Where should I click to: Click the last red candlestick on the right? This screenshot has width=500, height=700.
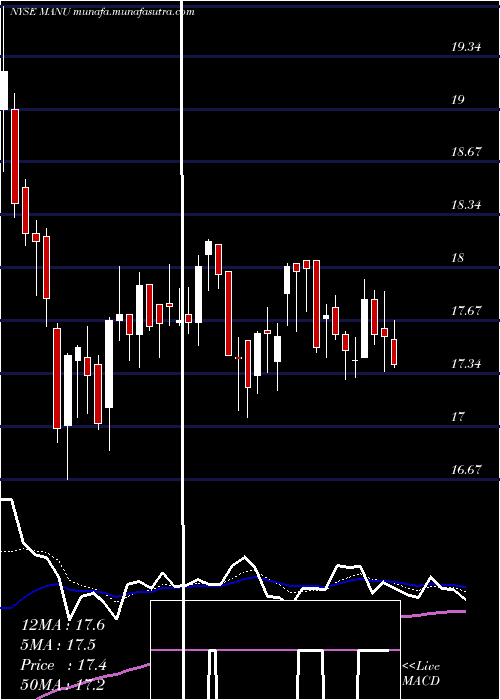[394, 352]
